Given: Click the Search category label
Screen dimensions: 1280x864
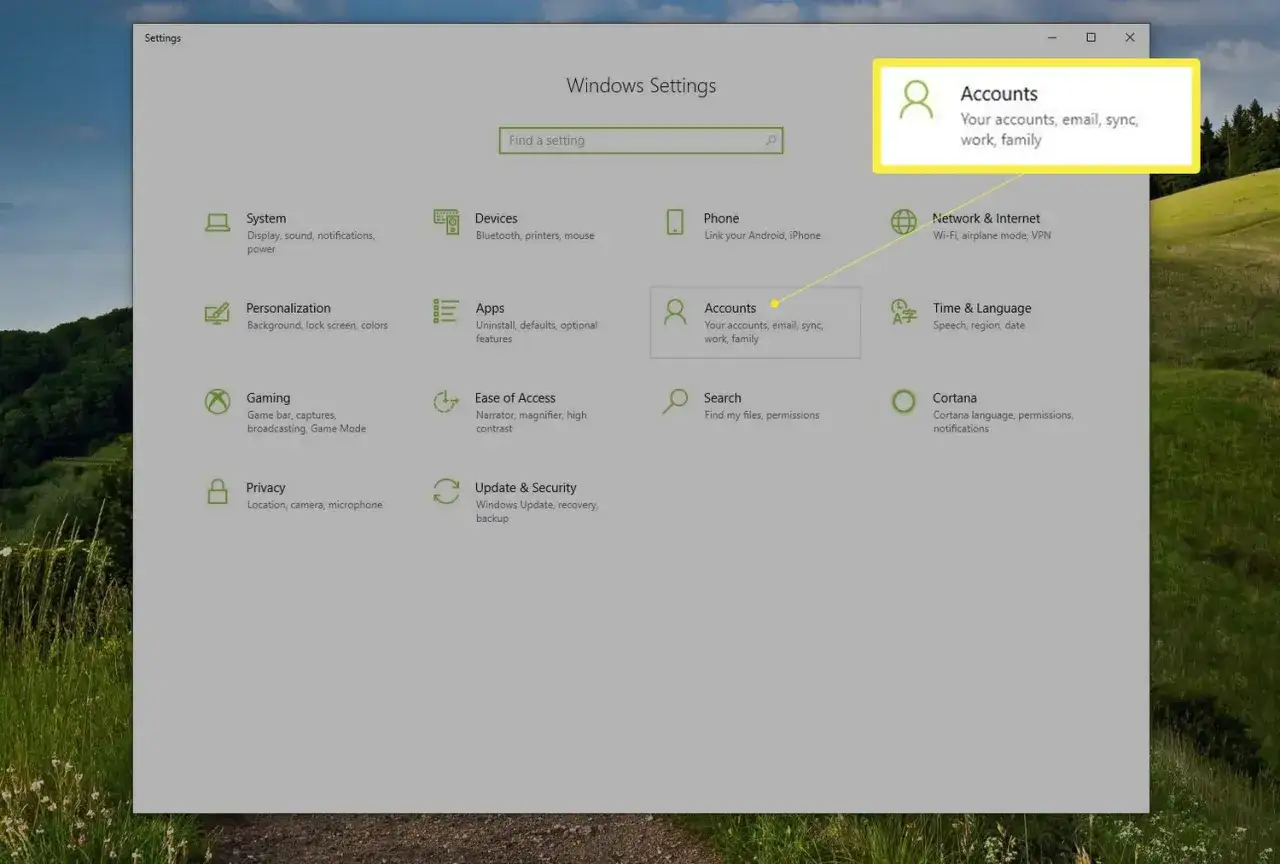Looking at the screenshot, I should click(x=722, y=398).
